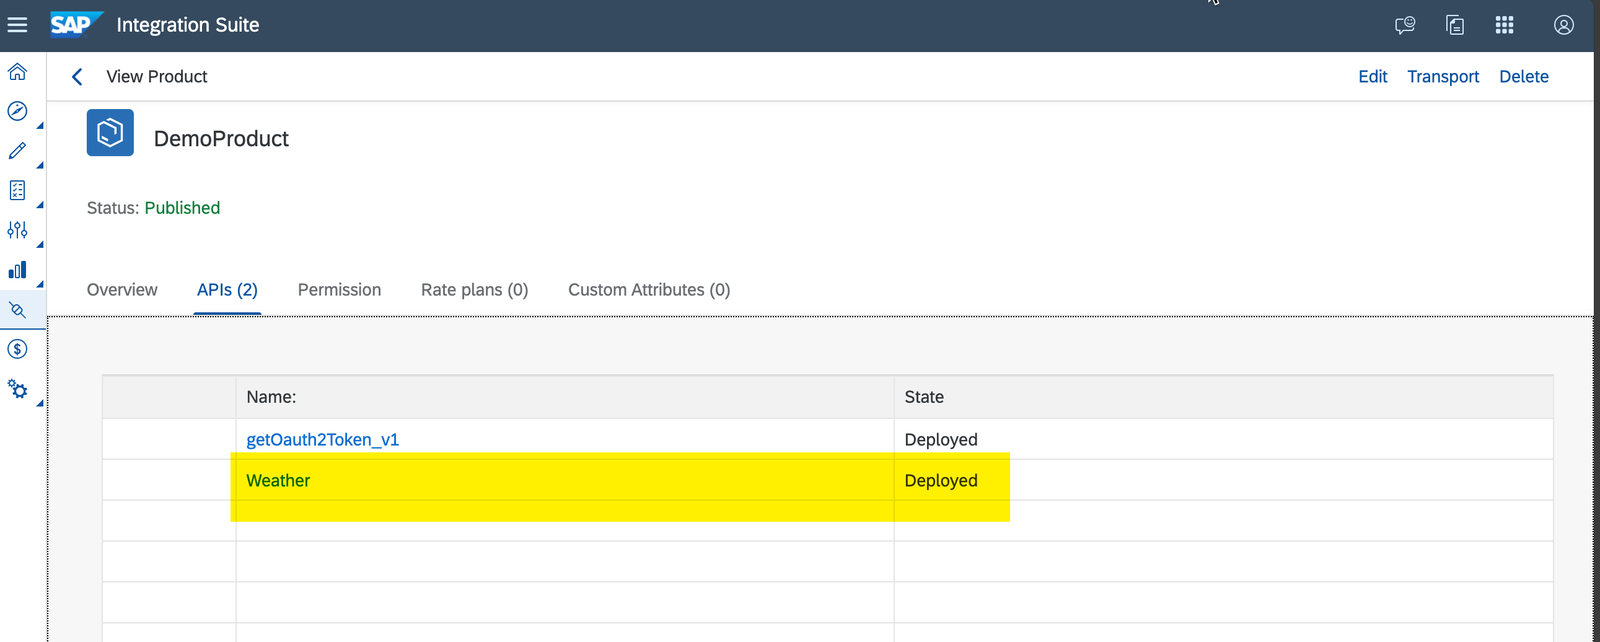Open the grid app launcher icon
Viewport: 1600px width, 642px height.
[1504, 25]
